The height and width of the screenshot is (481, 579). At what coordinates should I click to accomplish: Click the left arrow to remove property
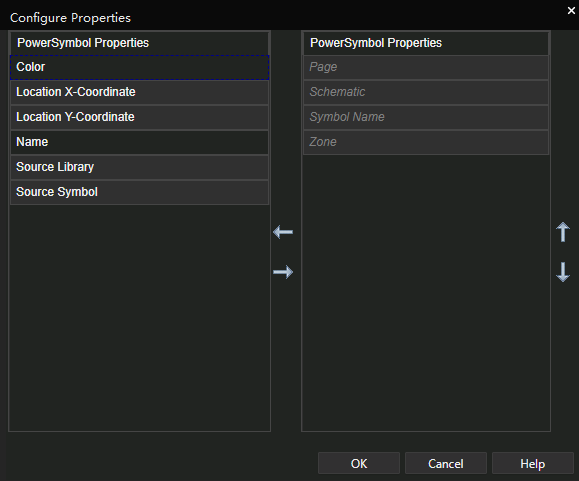pyautogui.click(x=283, y=232)
